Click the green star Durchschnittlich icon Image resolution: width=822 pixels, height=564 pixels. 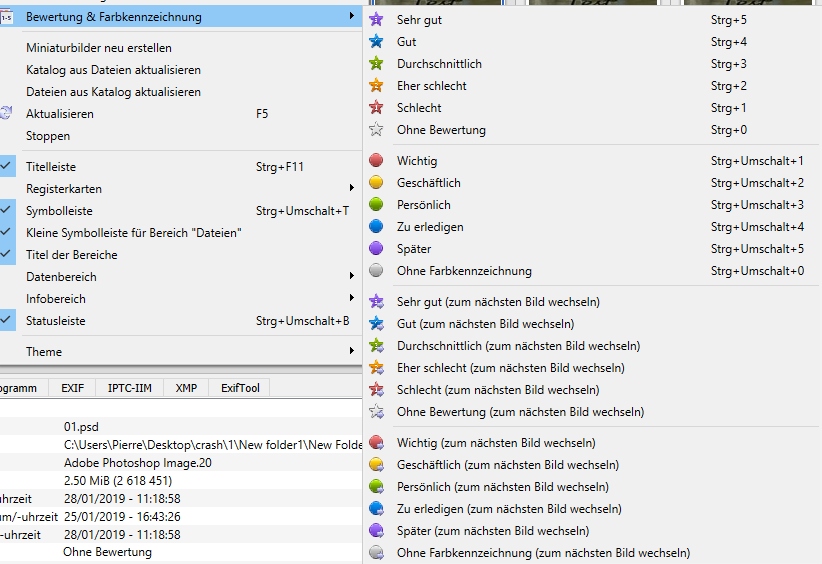[x=376, y=64]
